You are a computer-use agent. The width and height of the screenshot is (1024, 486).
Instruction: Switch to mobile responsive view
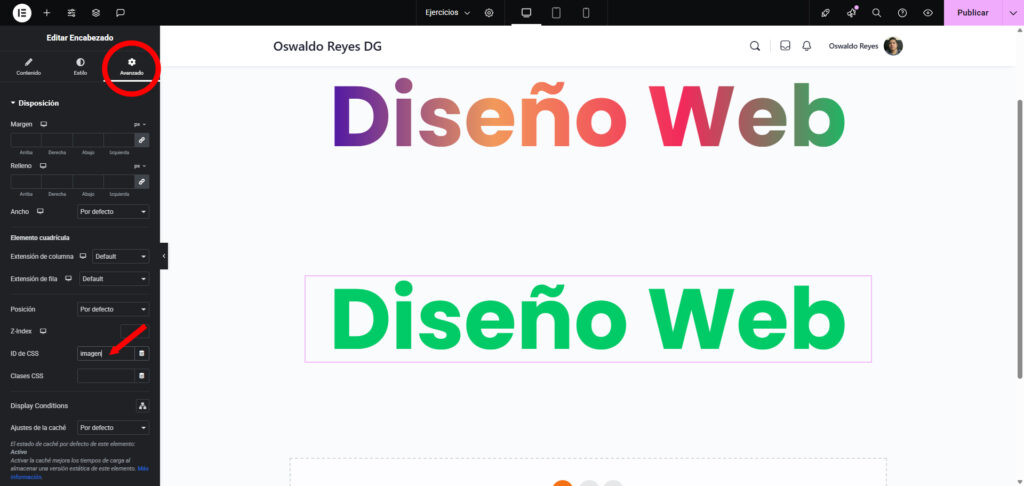(586, 13)
